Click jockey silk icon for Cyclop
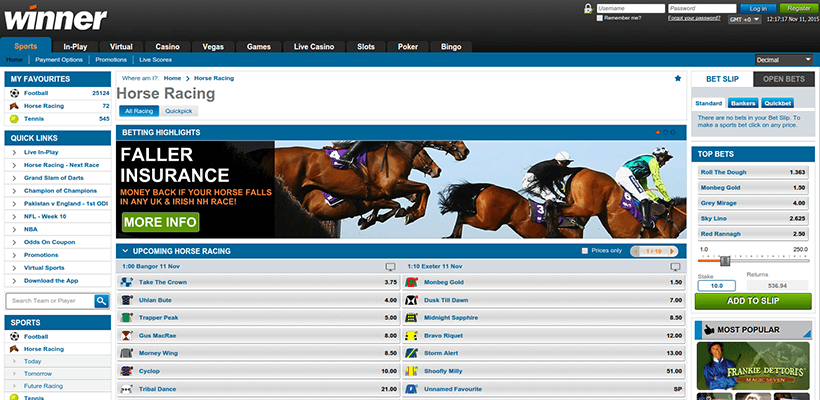The image size is (820, 400). 126,371
